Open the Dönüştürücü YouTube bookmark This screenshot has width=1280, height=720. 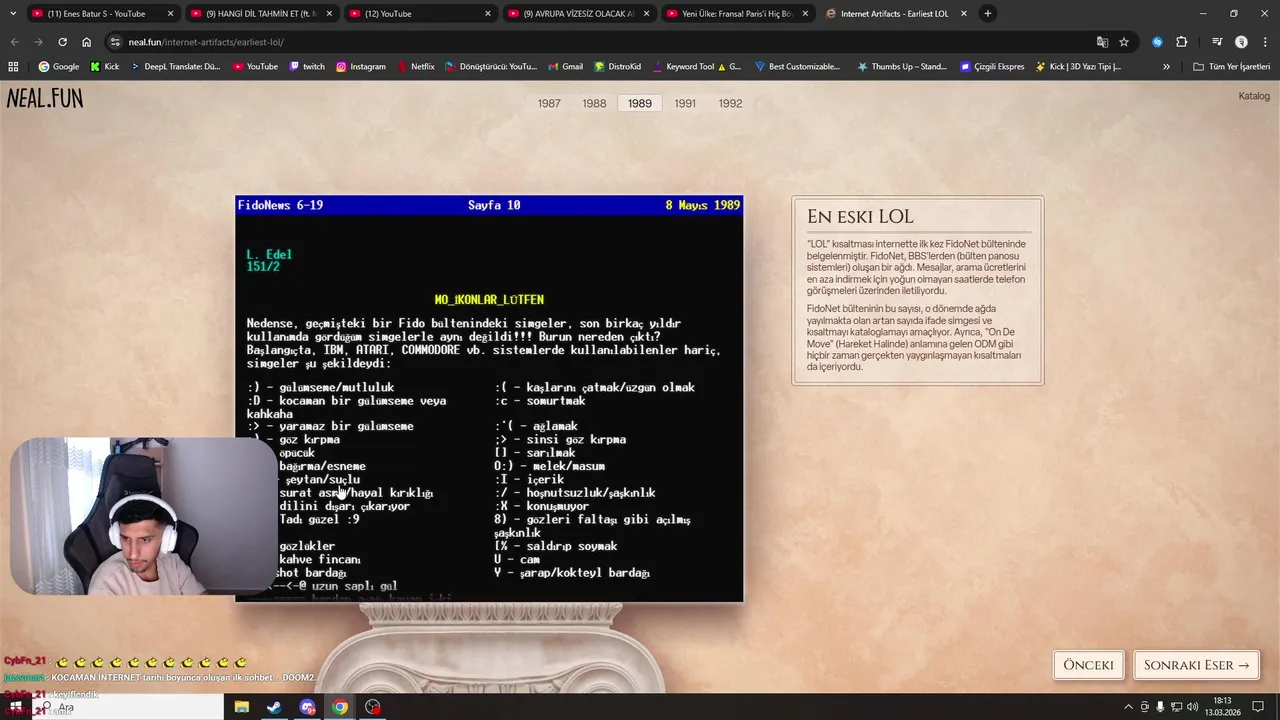(491, 67)
